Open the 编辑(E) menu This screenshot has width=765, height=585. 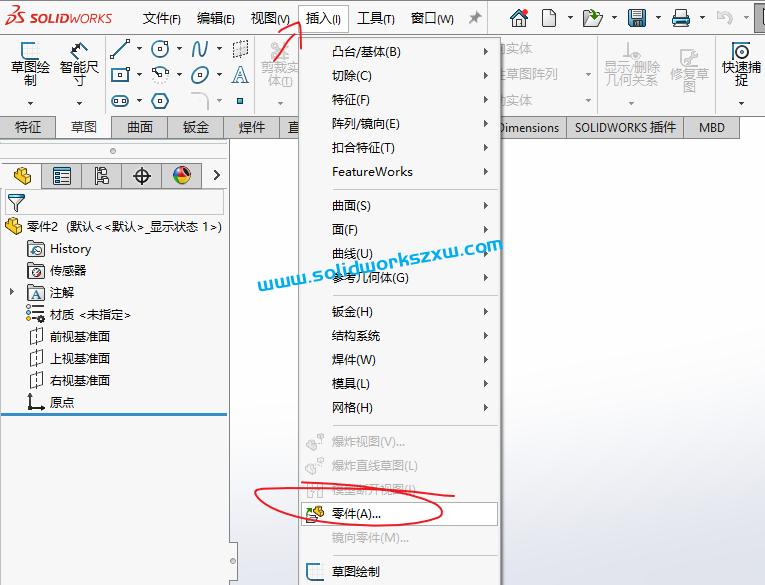click(216, 19)
